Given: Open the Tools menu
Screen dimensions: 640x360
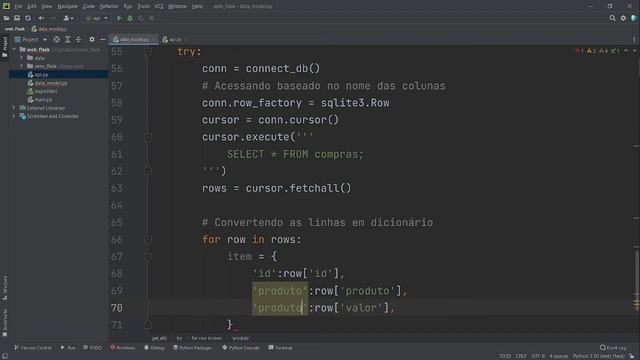Looking at the screenshot, I should (x=143, y=6).
